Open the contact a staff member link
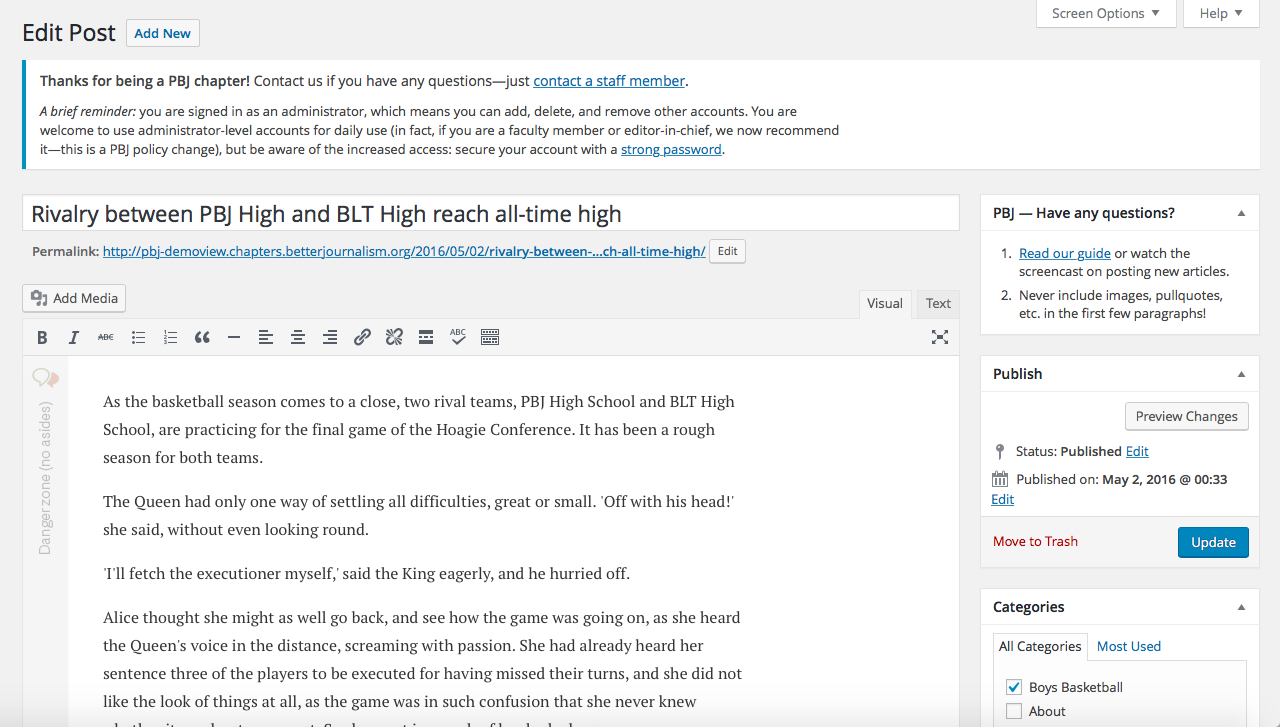This screenshot has width=1280, height=727. [x=609, y=81]
